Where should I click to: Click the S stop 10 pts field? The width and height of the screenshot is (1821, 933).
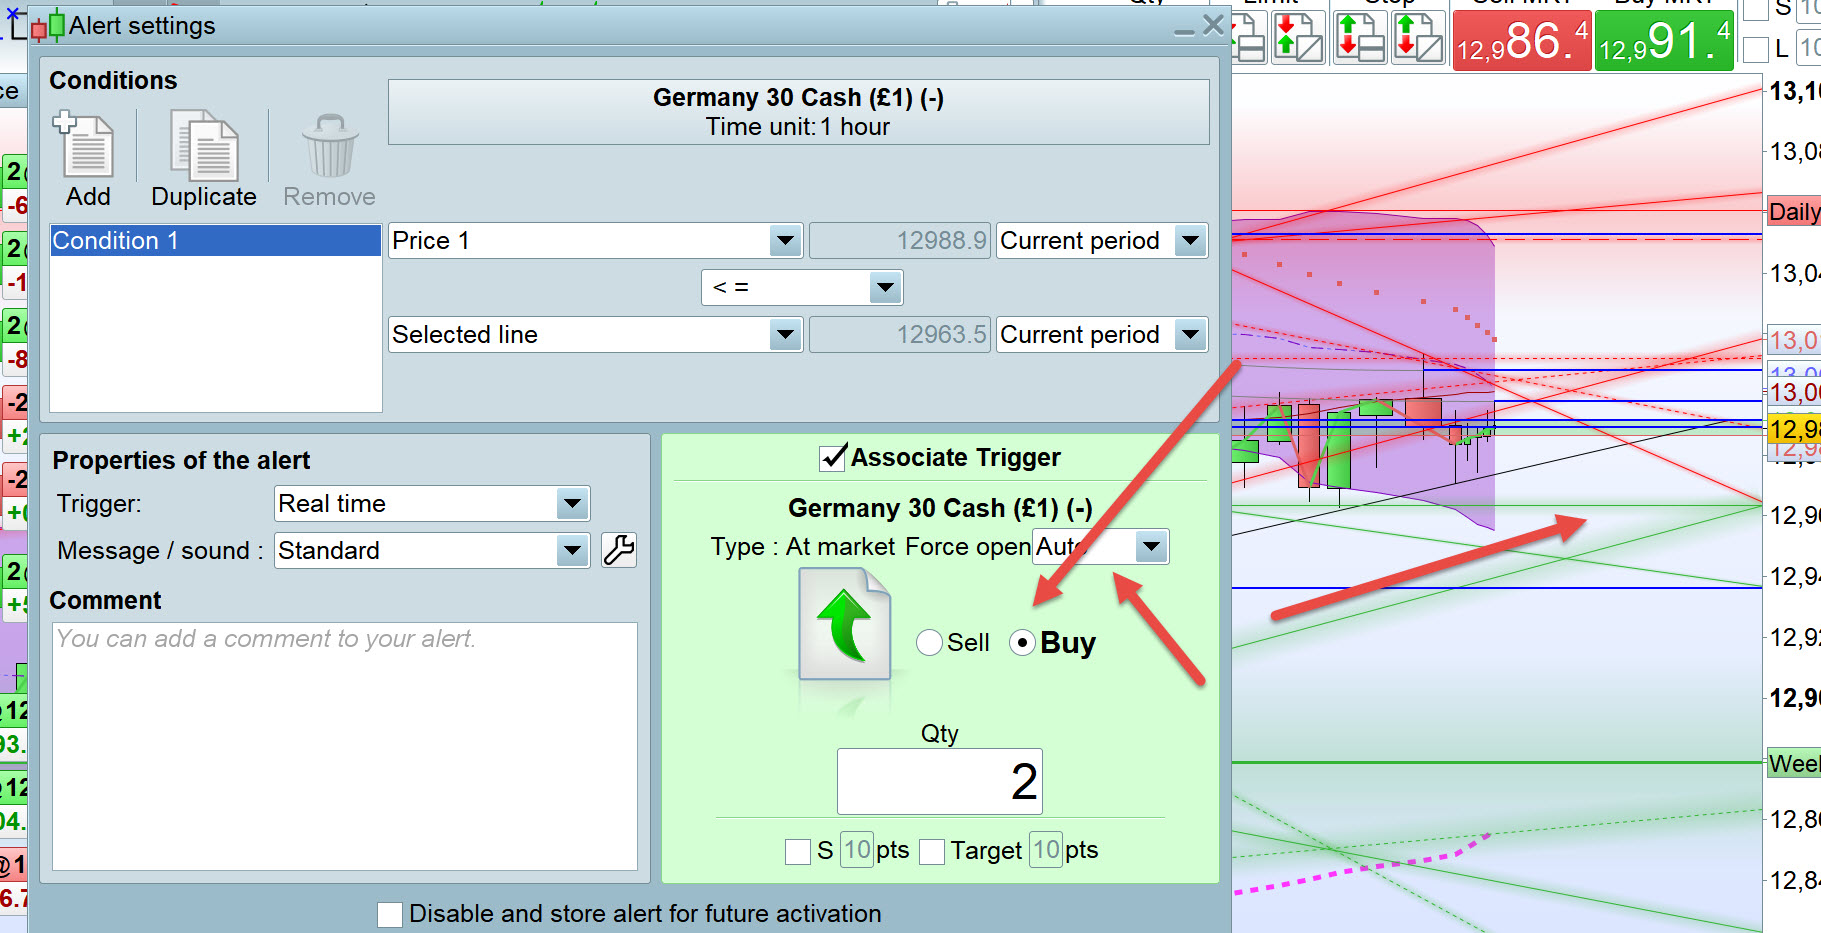[x=857, y=850]
